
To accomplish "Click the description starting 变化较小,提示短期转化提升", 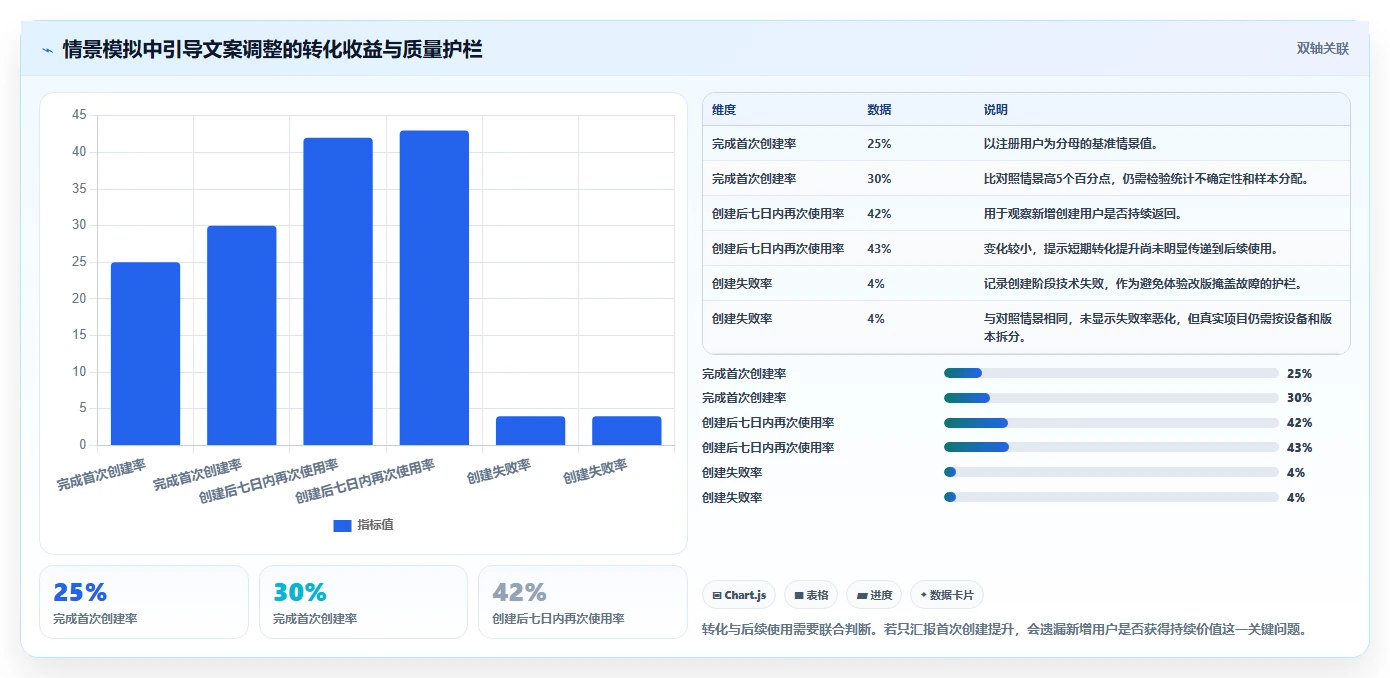I will pyautogui.click(x=1131, y=249).
